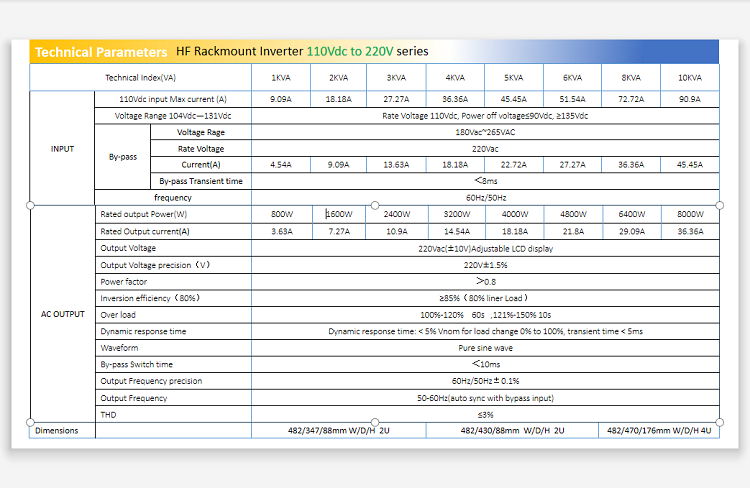
Task: Click the 3200W rated power cell
Action: [x=457, y=214]
